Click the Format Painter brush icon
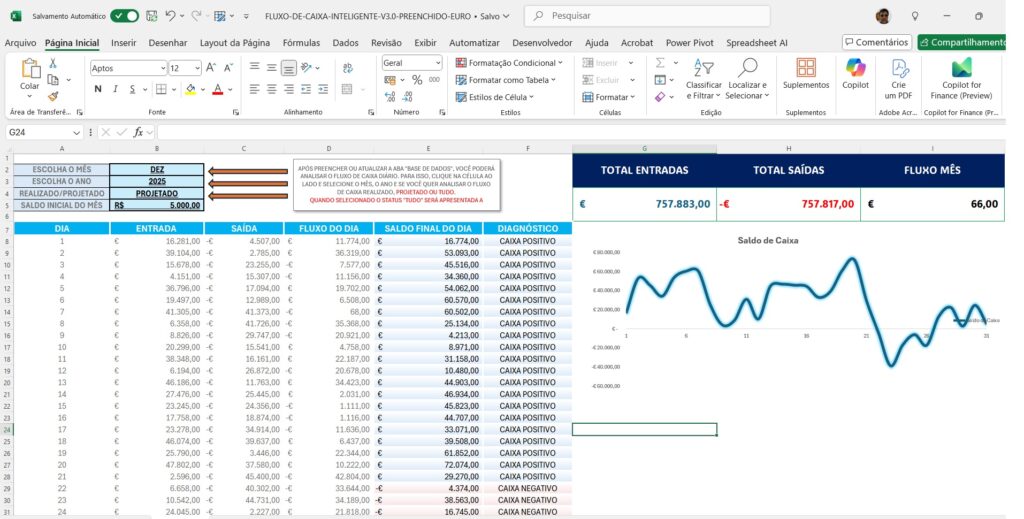Screen dimensions: 1024x519 coord(53,95)
